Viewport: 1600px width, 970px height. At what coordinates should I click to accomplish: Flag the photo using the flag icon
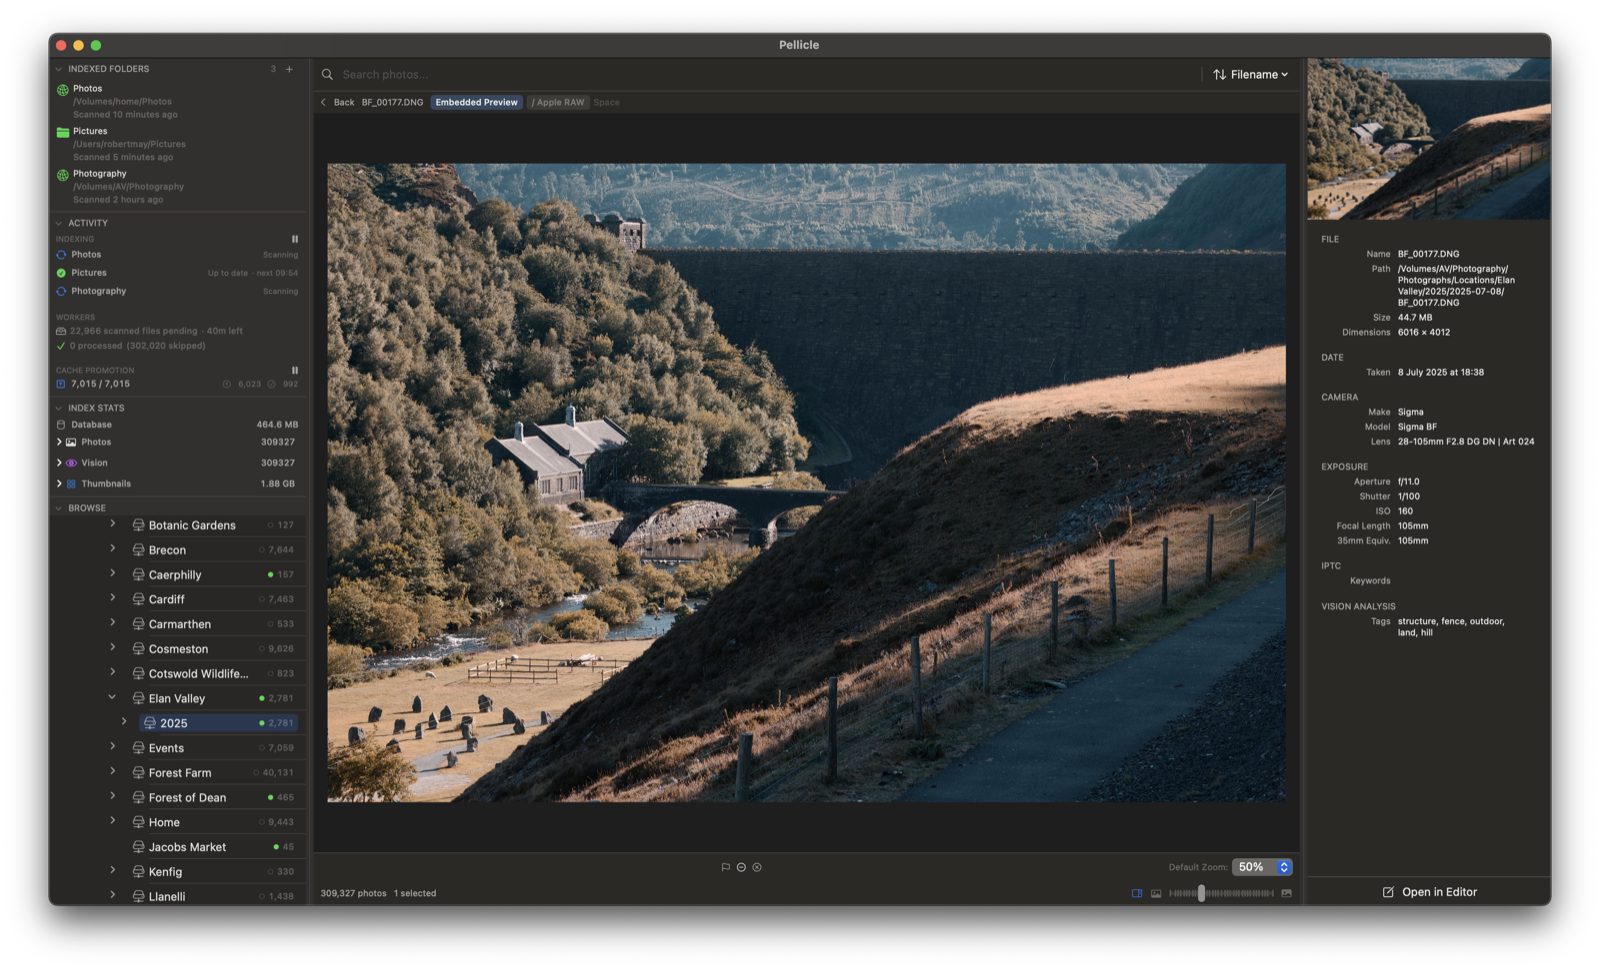(725, 867)
